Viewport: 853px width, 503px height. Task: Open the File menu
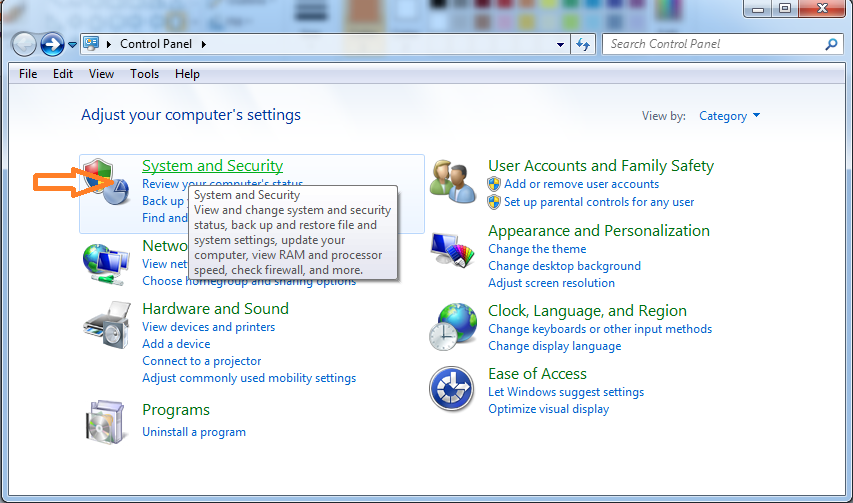[x=28, y=74]
